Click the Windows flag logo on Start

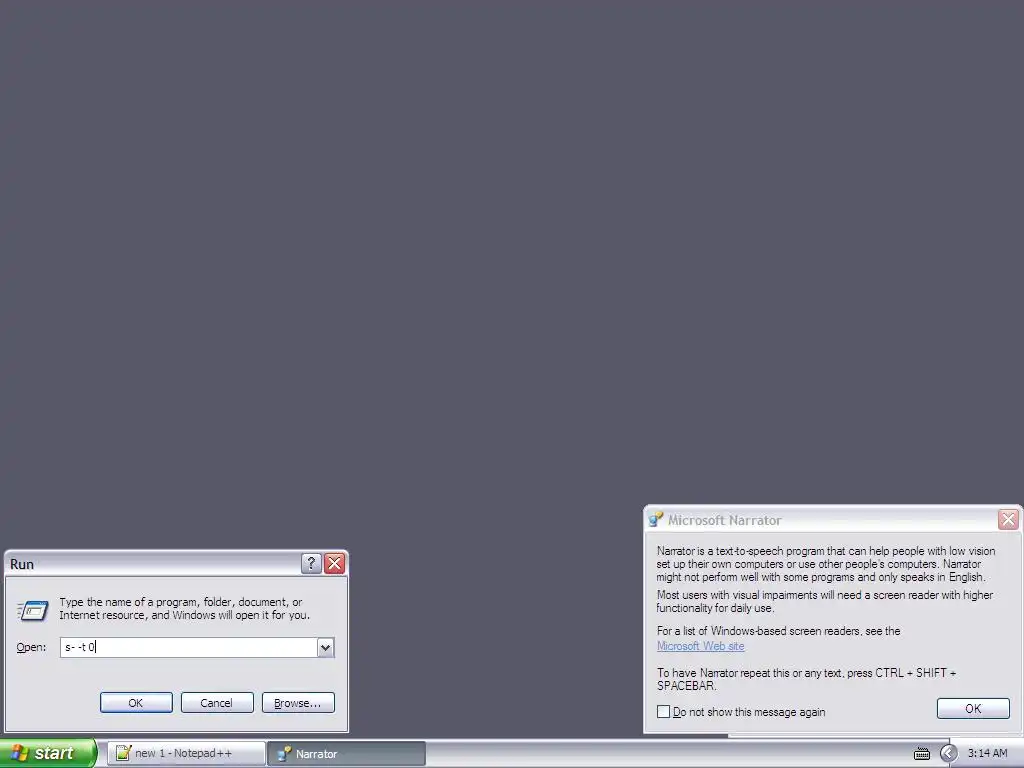pyautogui.click(x=19, y=753)
